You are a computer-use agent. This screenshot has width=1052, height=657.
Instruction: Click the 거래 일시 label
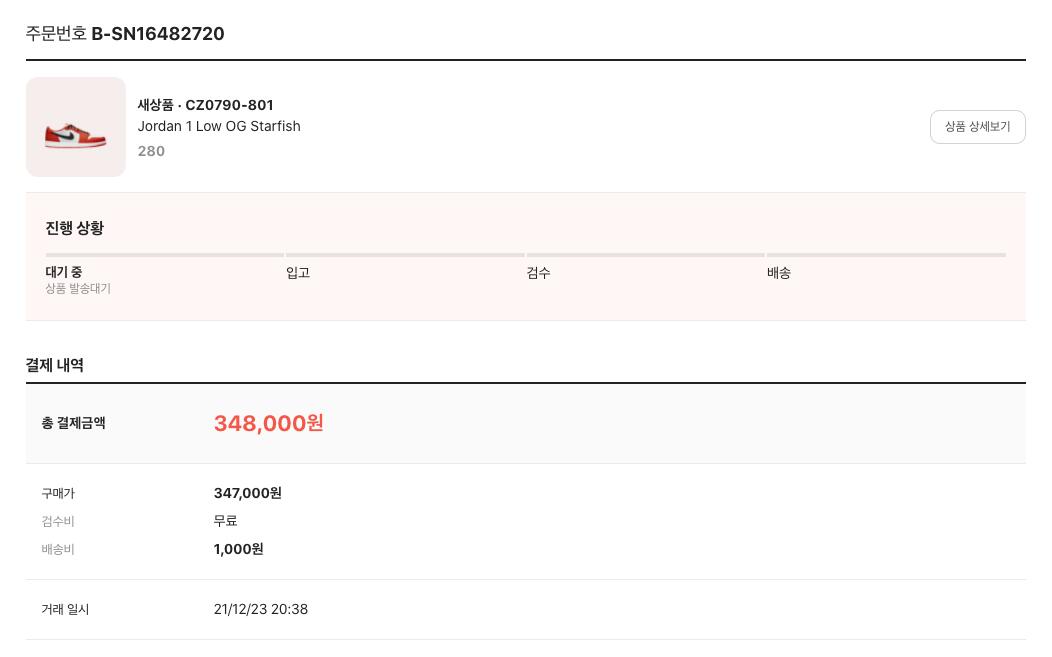point(65,609)
